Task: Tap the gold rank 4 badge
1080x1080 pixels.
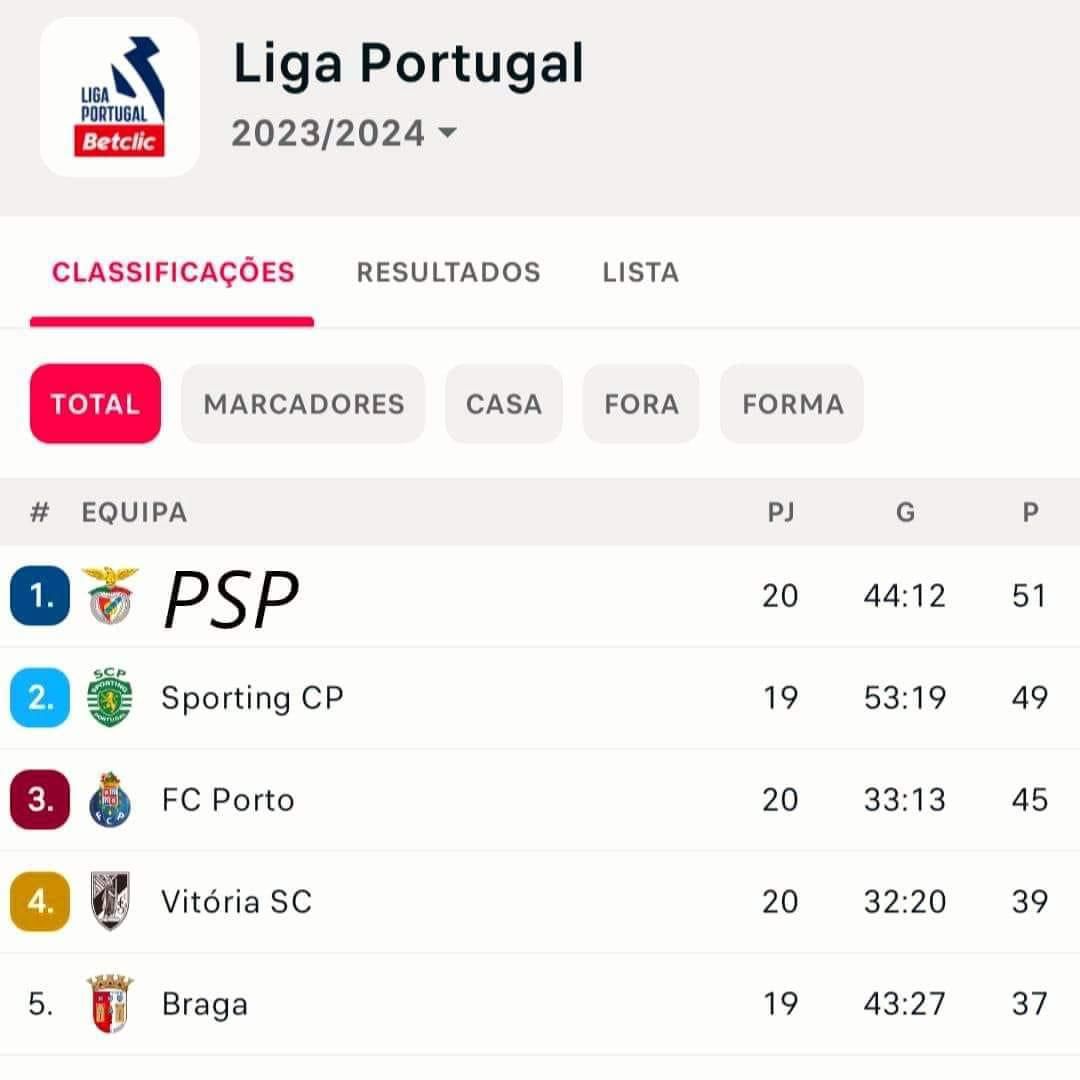Action: (x=40, y=902)
